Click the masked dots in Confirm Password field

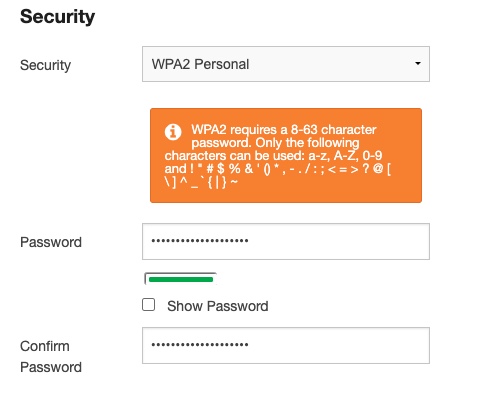(x=200, y=344)
